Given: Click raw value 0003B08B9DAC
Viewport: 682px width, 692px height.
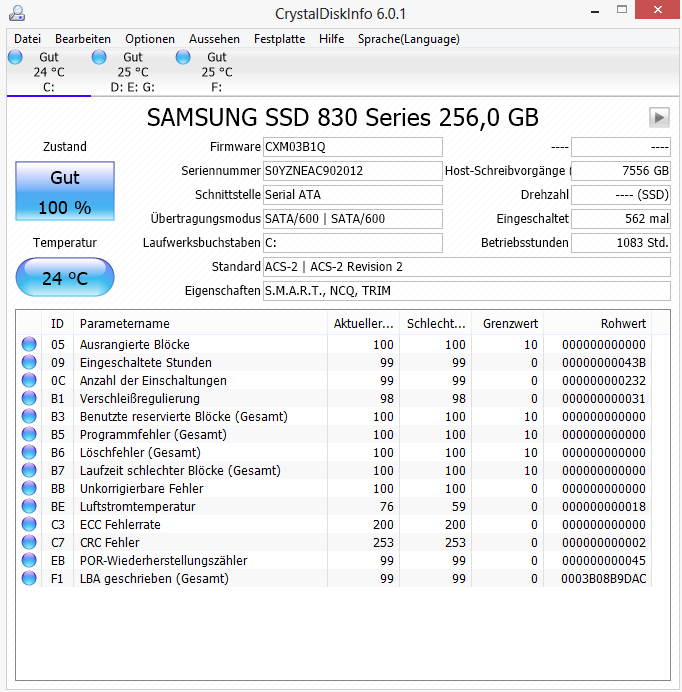Looking at the screenshot, I should click(x=603, y=579).
